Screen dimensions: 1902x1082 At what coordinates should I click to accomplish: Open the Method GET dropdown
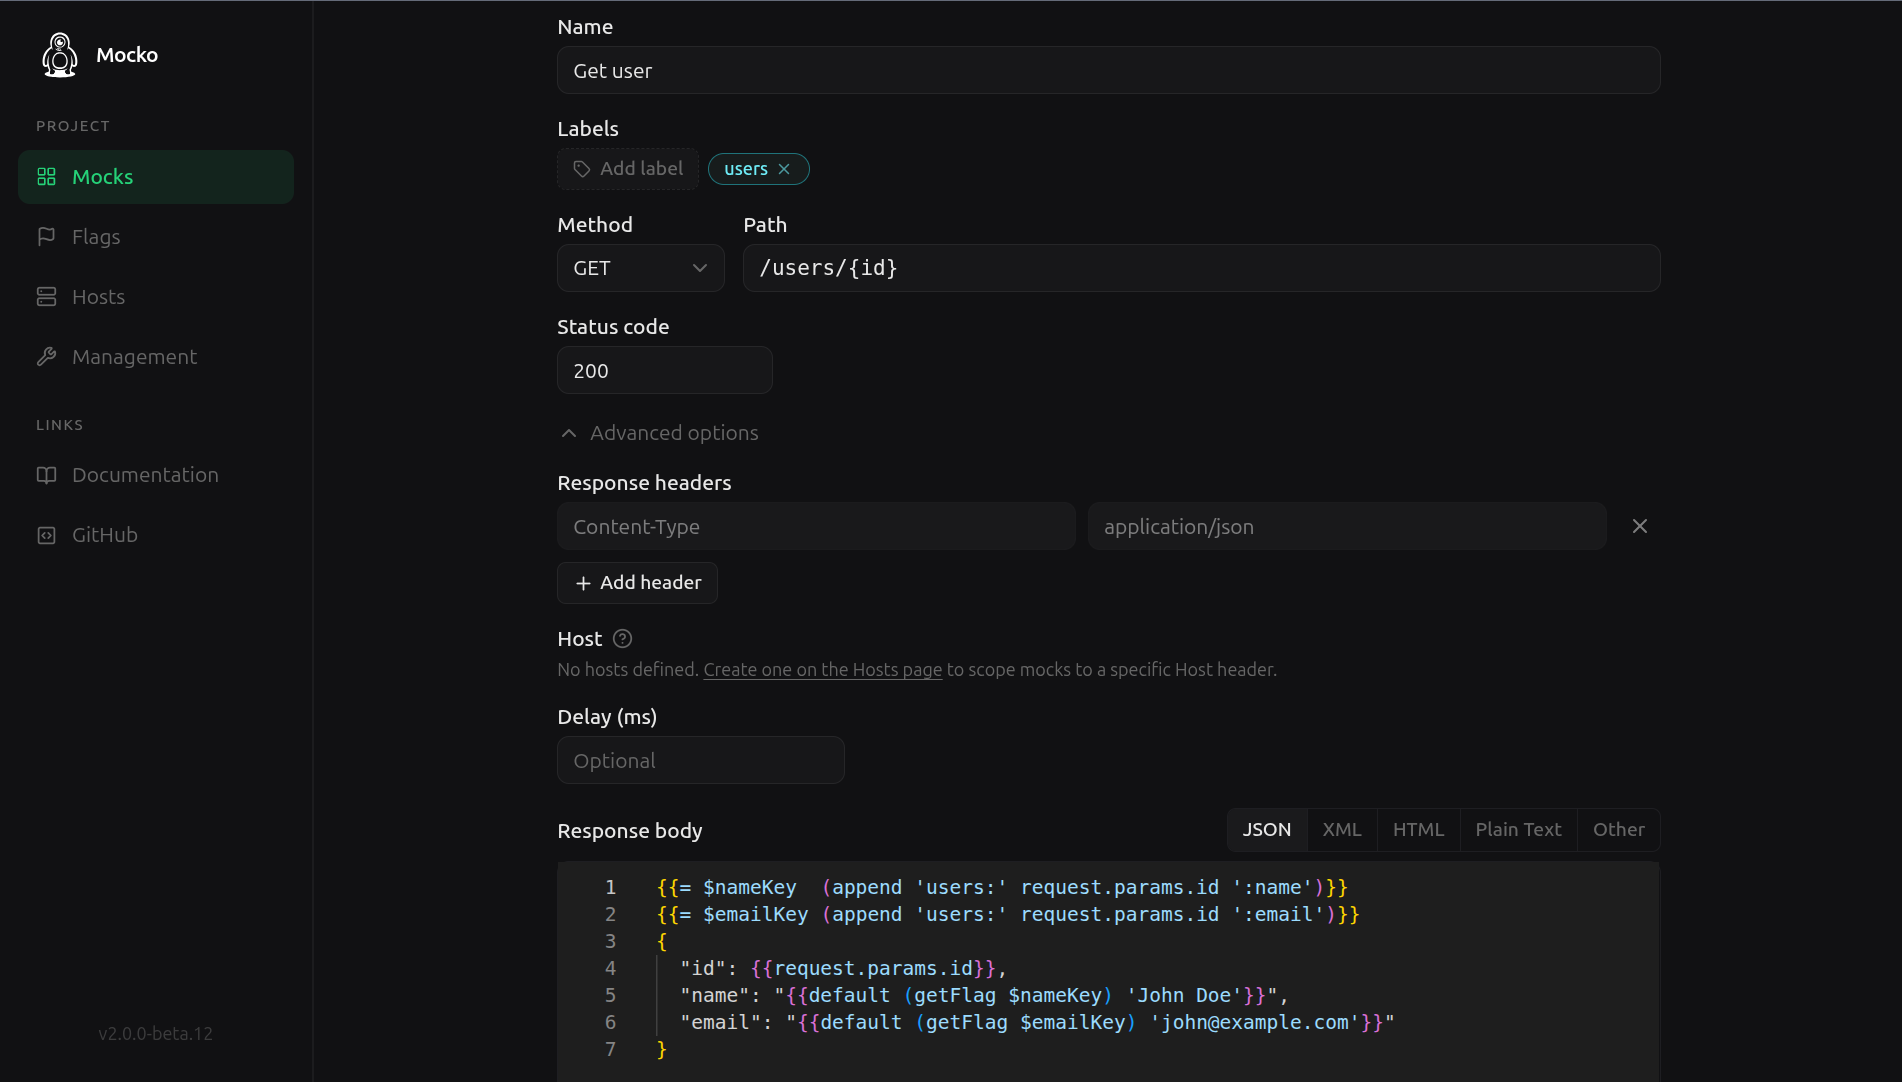pyautogui.click(x=641, y=268)
